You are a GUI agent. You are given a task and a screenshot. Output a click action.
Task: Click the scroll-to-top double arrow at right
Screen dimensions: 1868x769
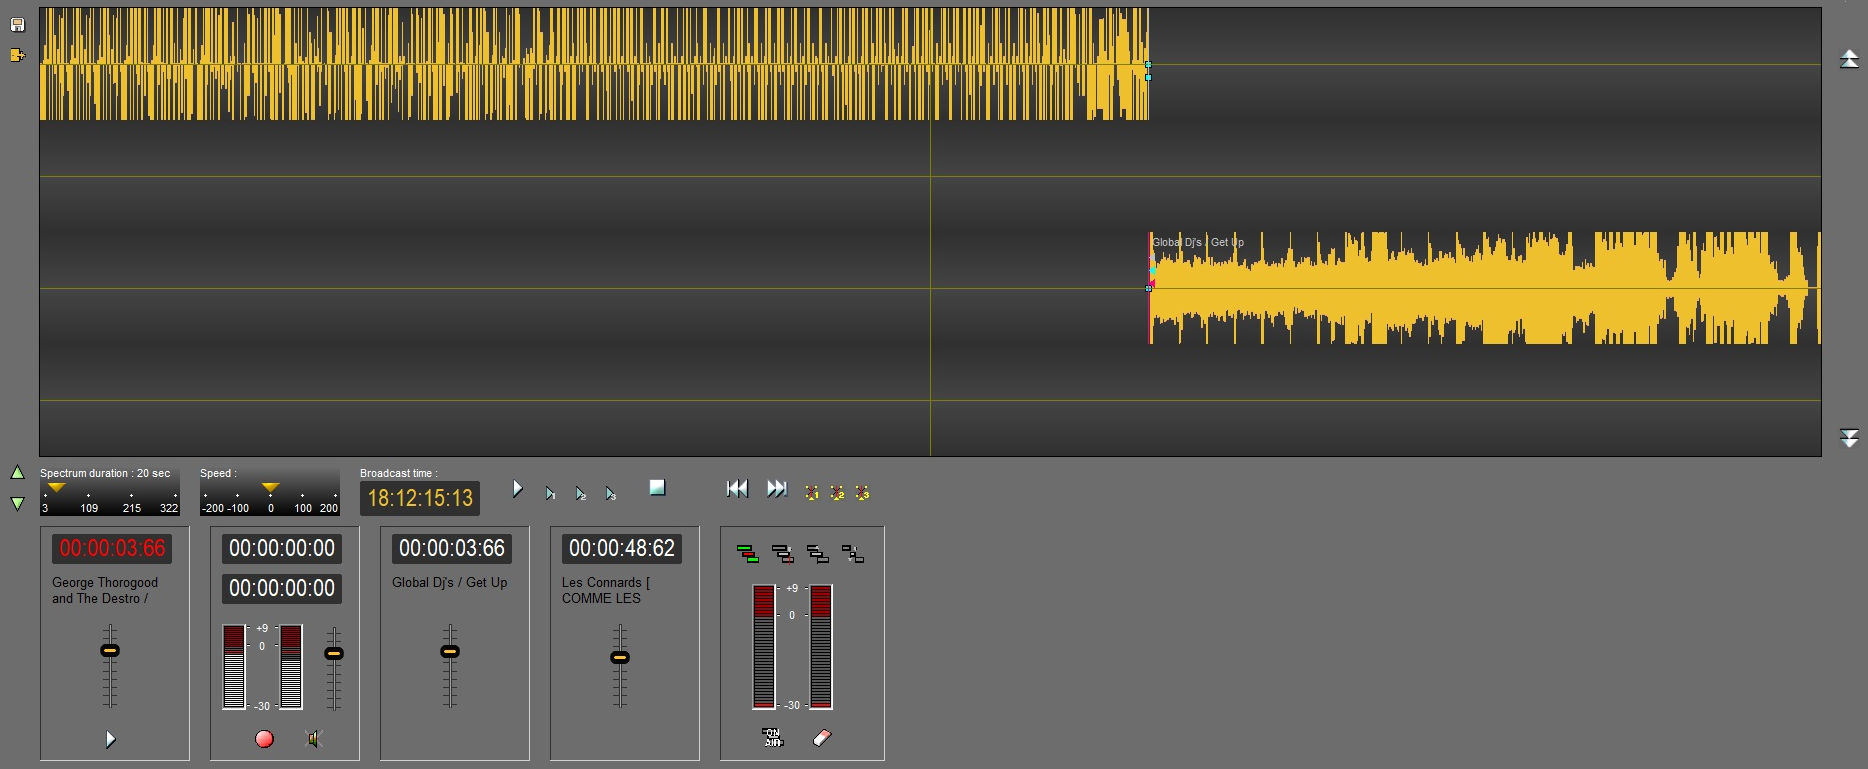(1849, 59)
